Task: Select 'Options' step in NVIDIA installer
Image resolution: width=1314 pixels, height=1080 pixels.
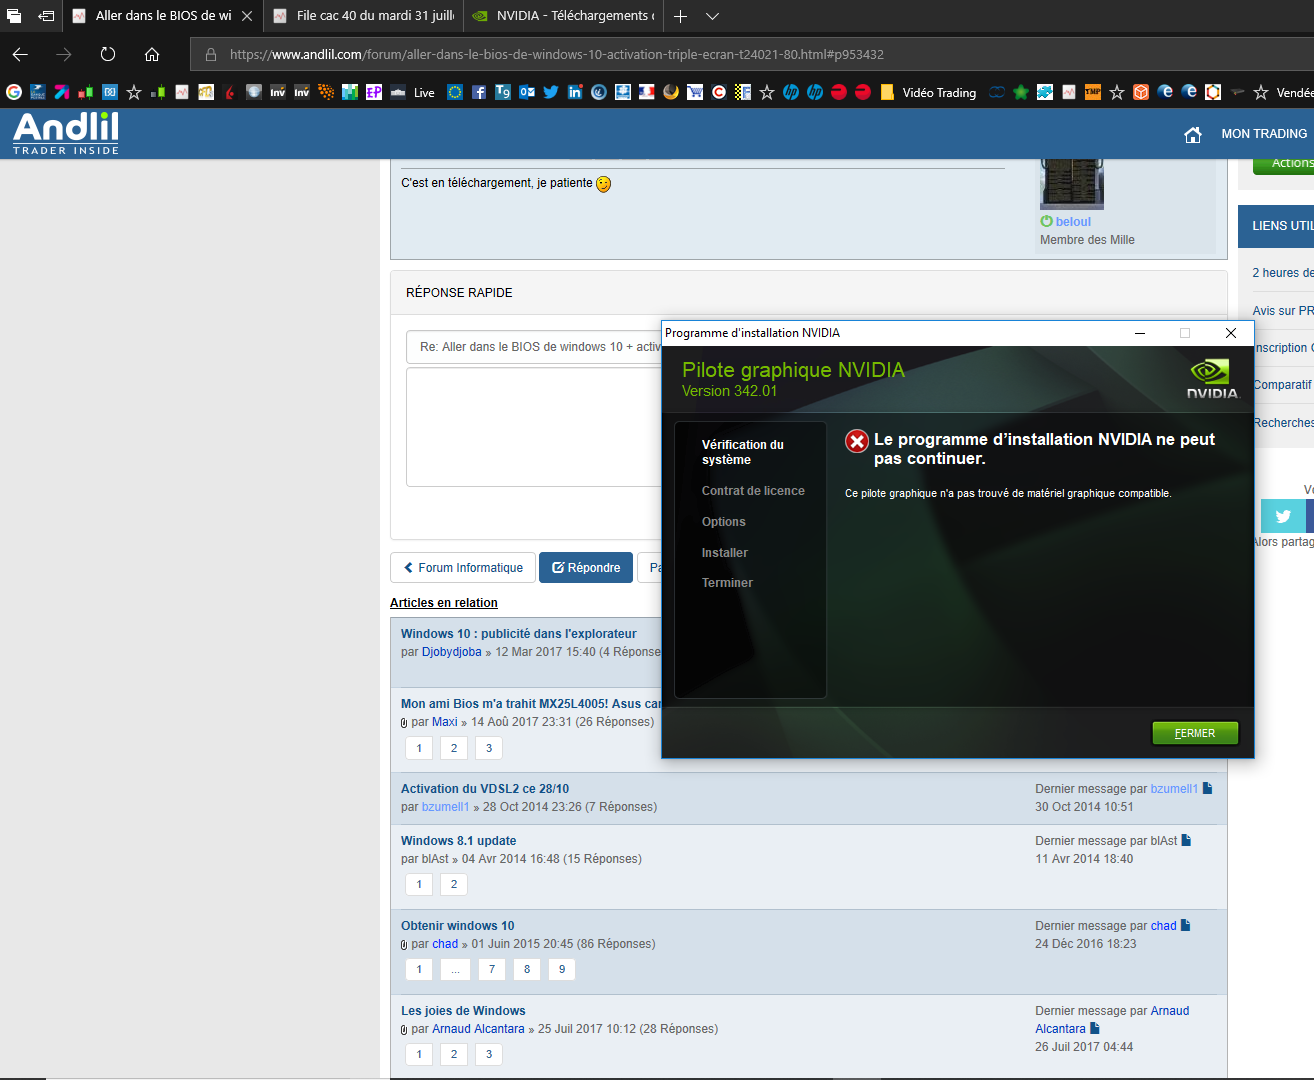Action: pyautogui.click(x=724, y=522)
